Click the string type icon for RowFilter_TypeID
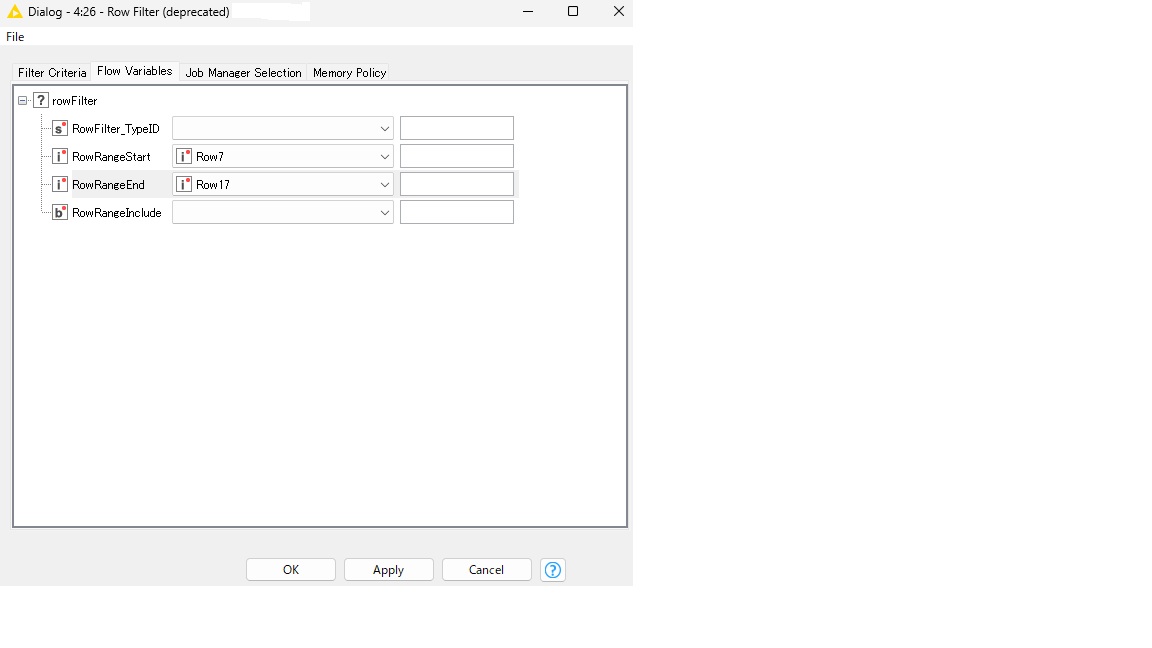 (60, 129)
